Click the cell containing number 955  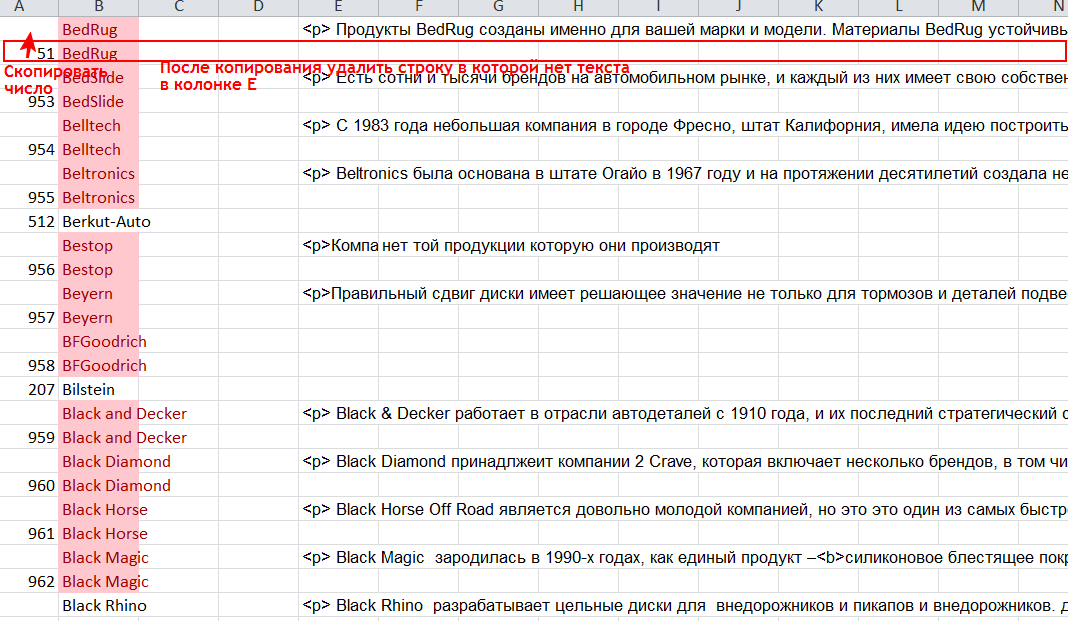[x=29, y=197]
